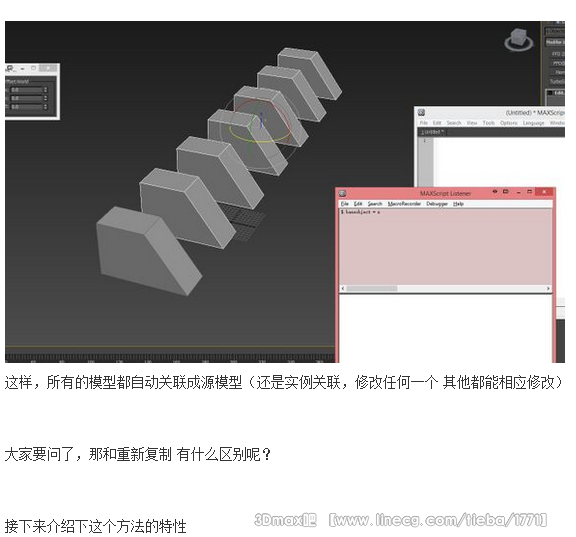This screenshot has height=537, width=576.
Task: Click the MAXScript editor window title icon
Action: [x=421, y=112]
